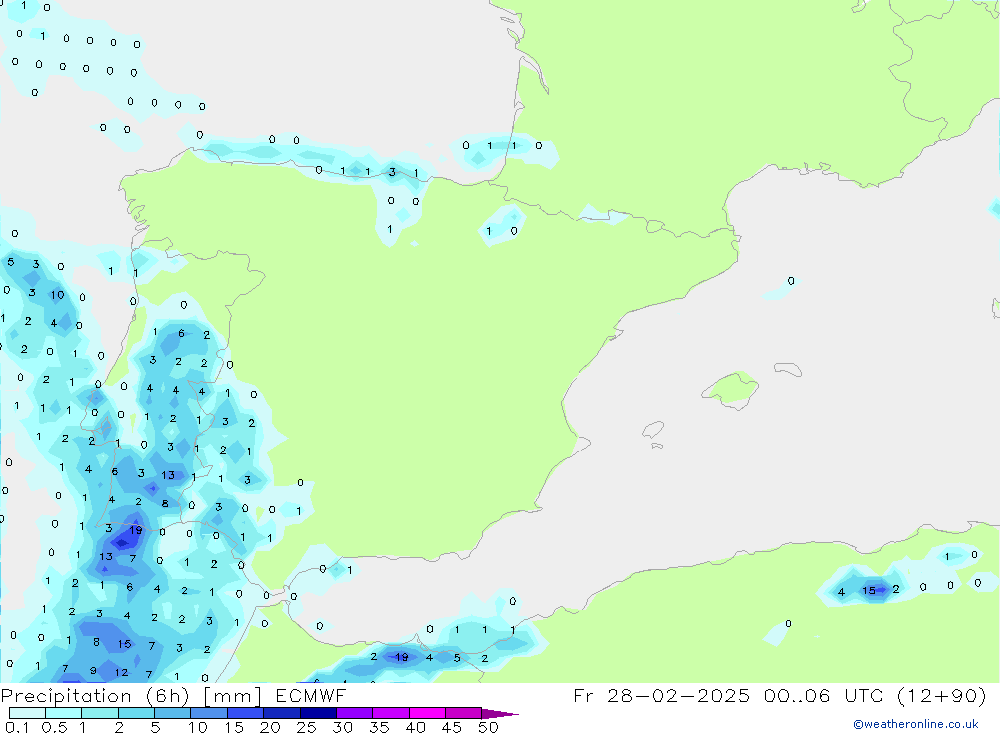Click the 45–50 mm legend color swatch

pyautogui.click(x=464, y=713)
